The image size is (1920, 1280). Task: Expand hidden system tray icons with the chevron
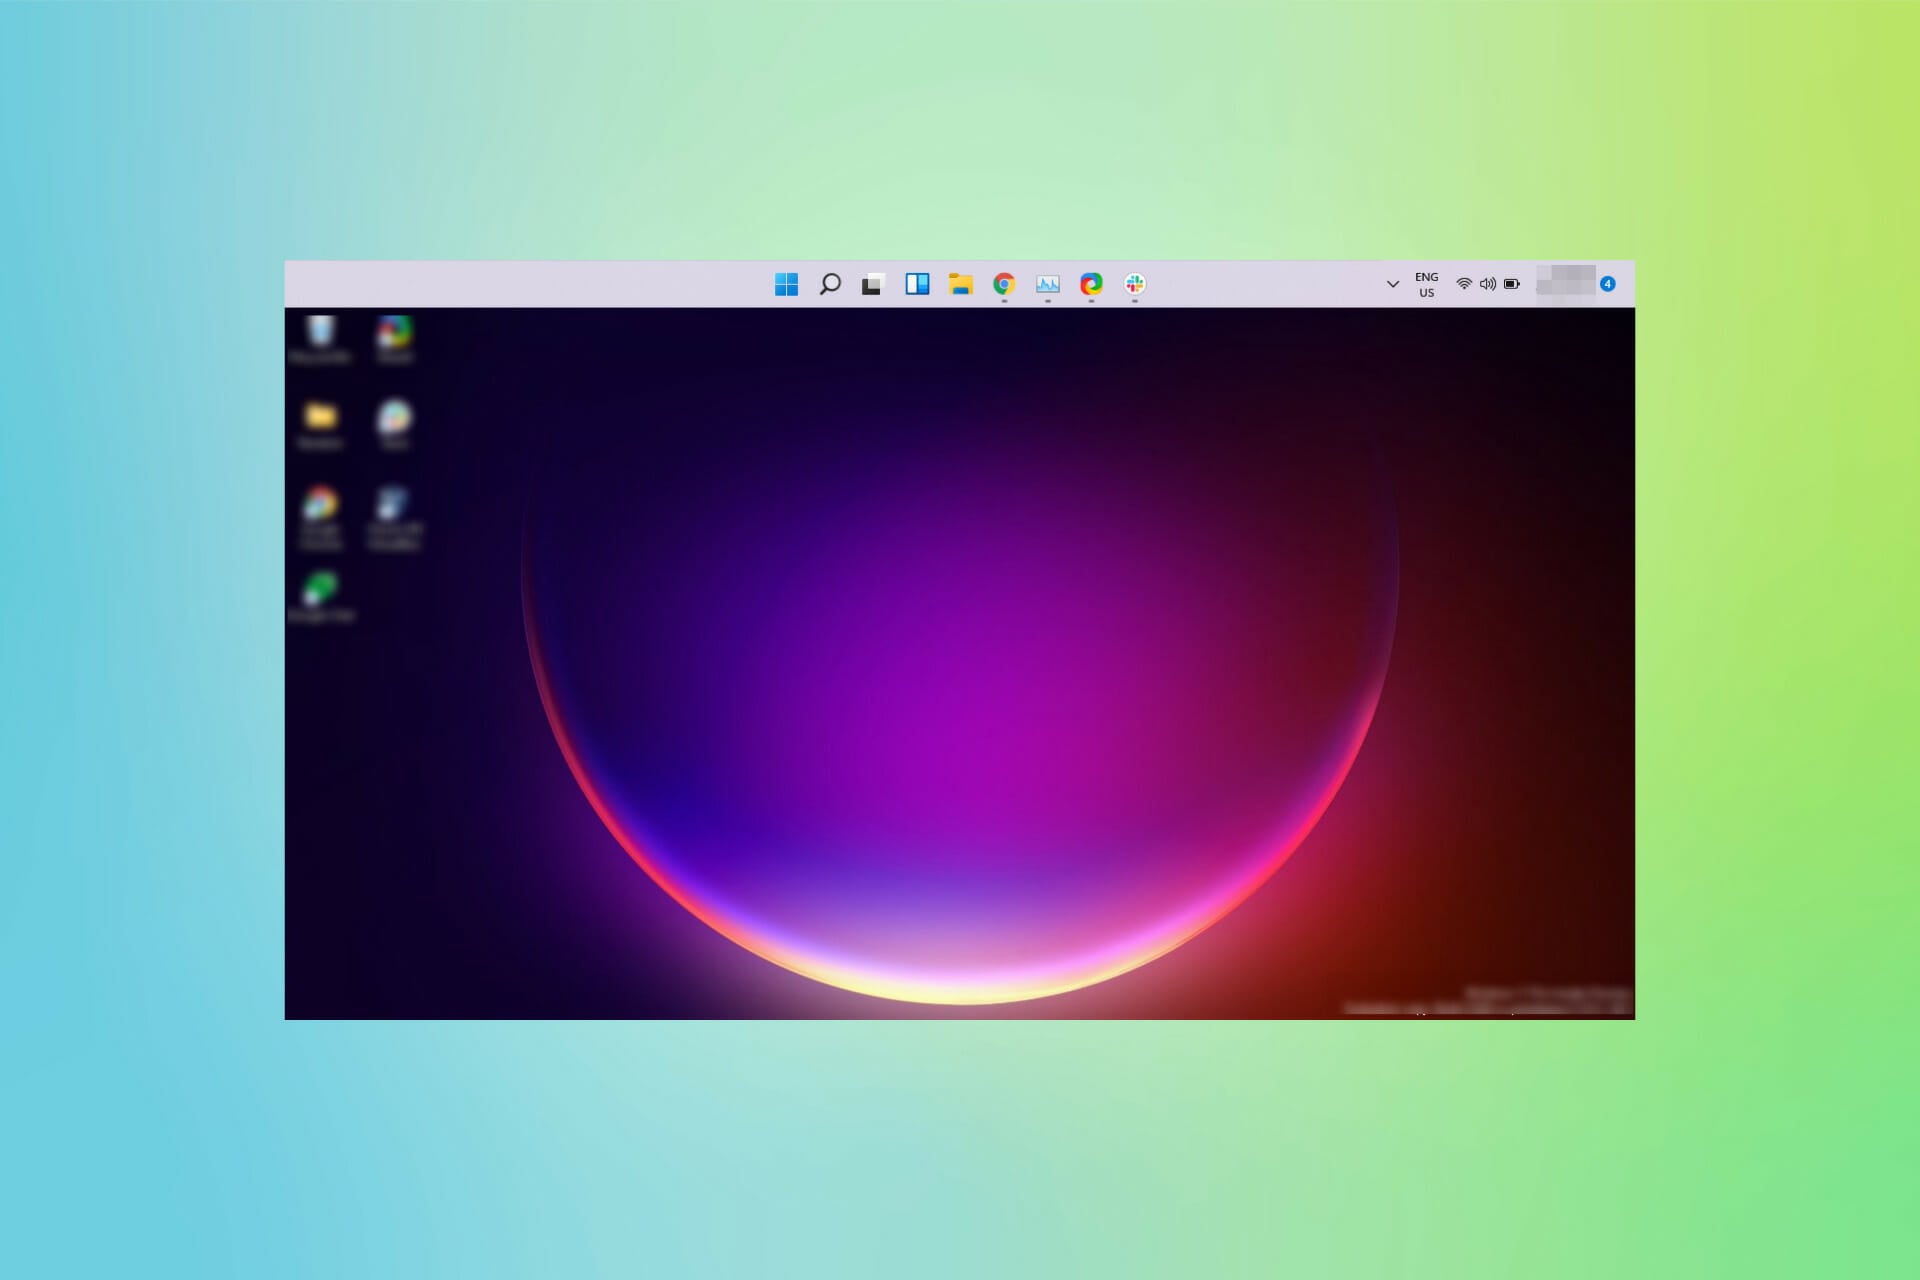click(x=1392, y=285)
